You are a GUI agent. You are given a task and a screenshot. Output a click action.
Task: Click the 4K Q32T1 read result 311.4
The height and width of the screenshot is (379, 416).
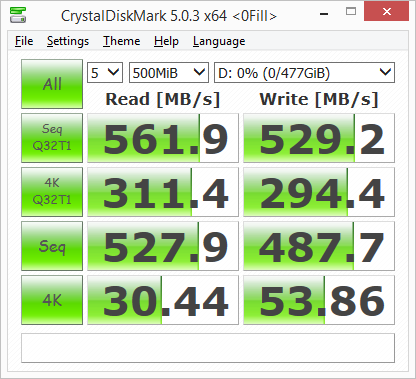[x=163, y=192]
